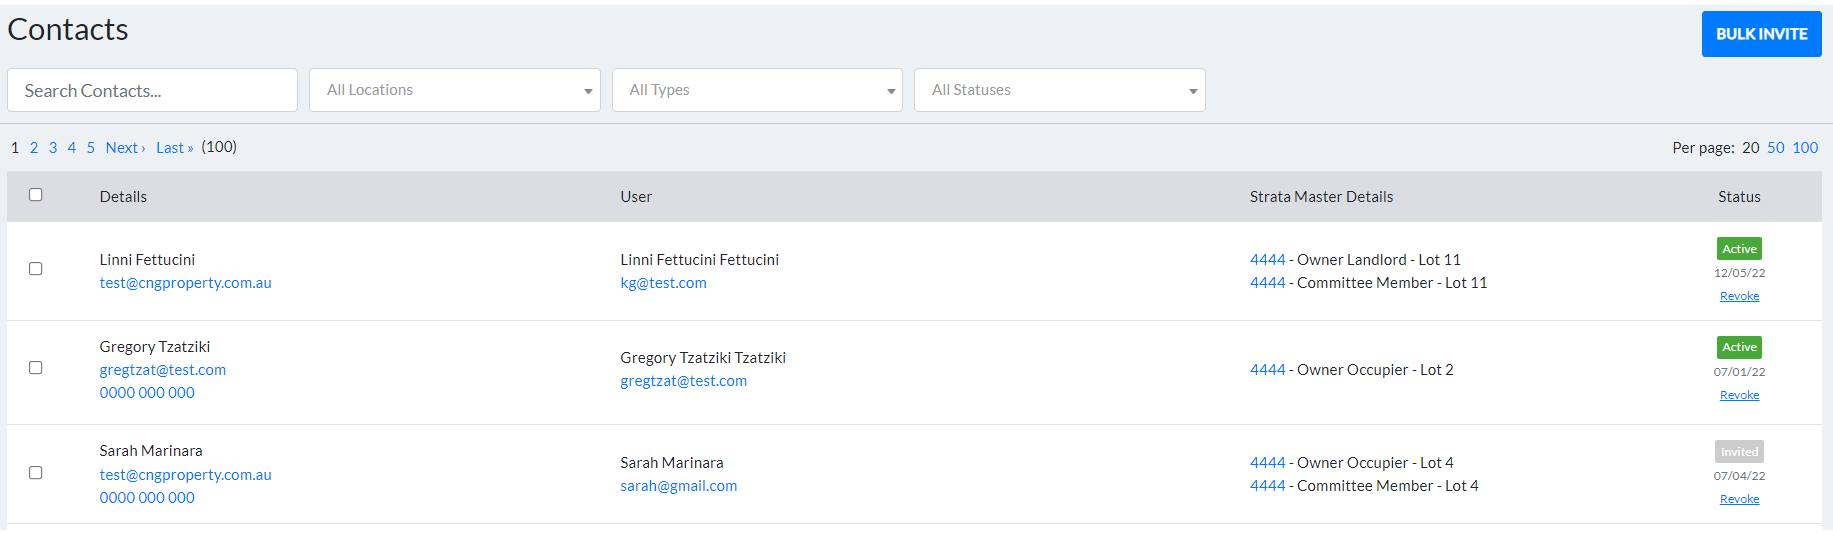Image resolution: width=1833 pixels, height=534 pixels.
Task: Click the date 07/04/22 in Status column
Action: pos(1739,476)
